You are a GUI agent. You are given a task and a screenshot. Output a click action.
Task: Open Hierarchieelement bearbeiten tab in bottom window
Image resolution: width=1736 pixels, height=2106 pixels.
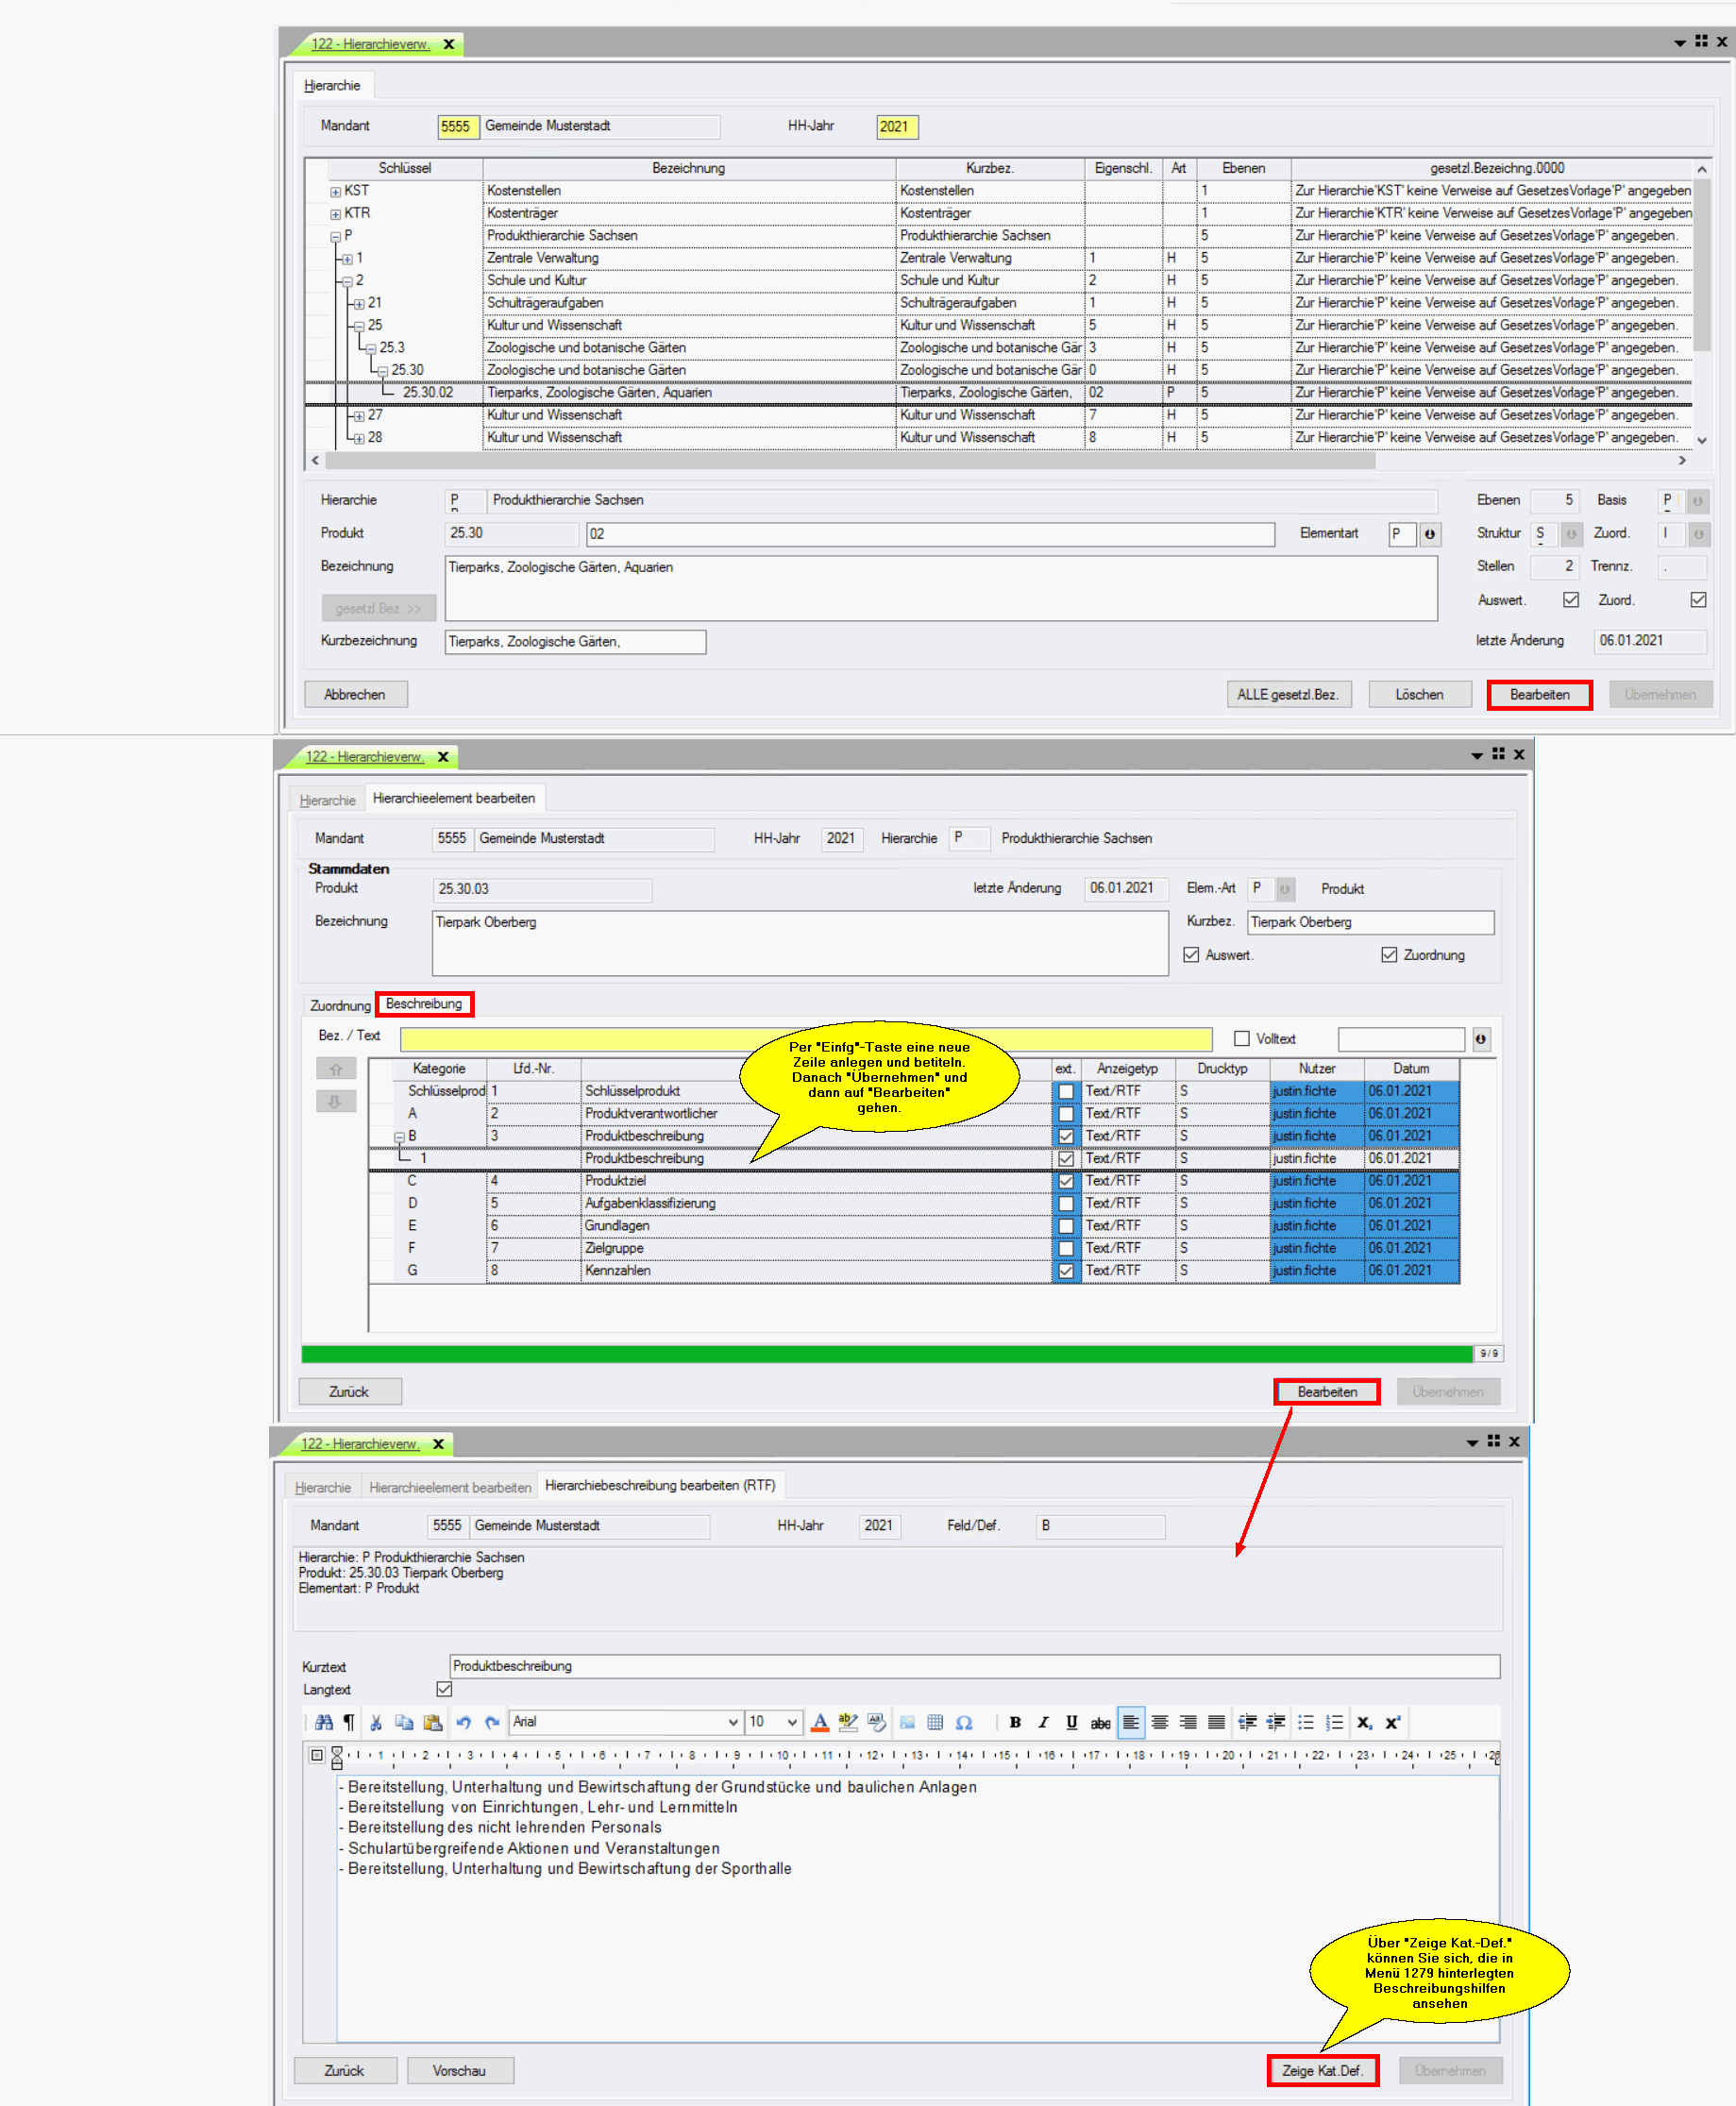449,1487
